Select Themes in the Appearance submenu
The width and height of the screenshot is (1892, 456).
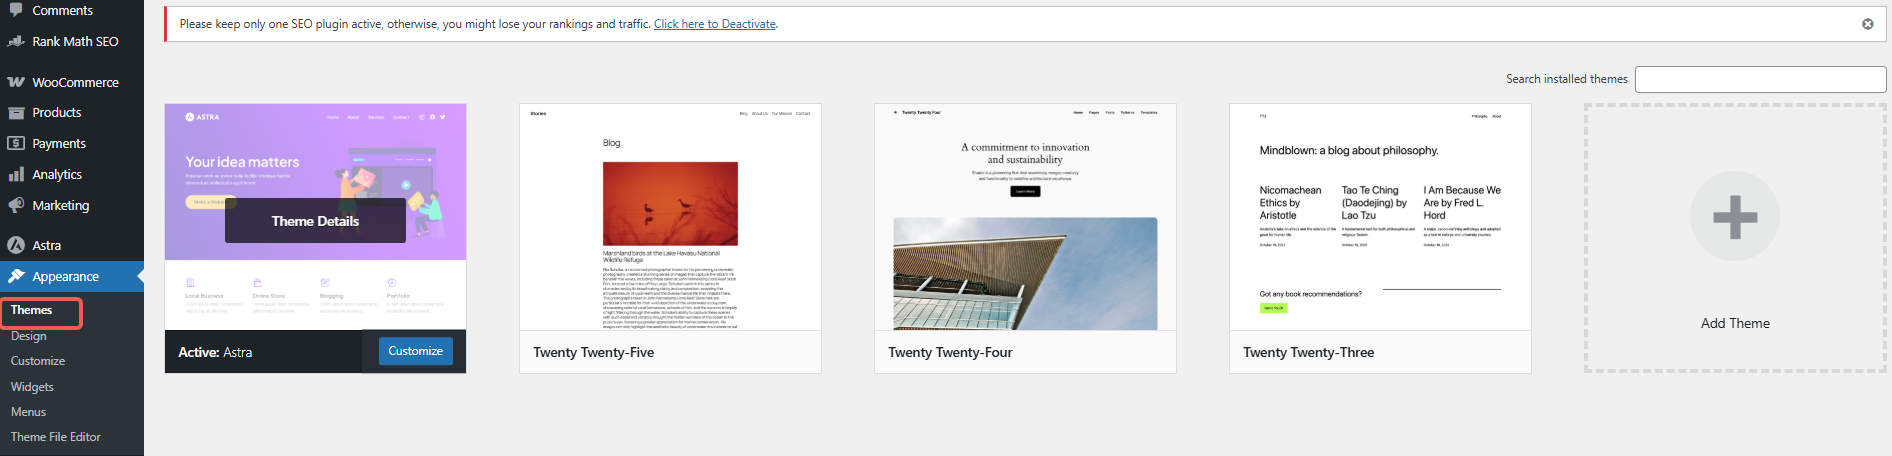[x=32, y=311]
